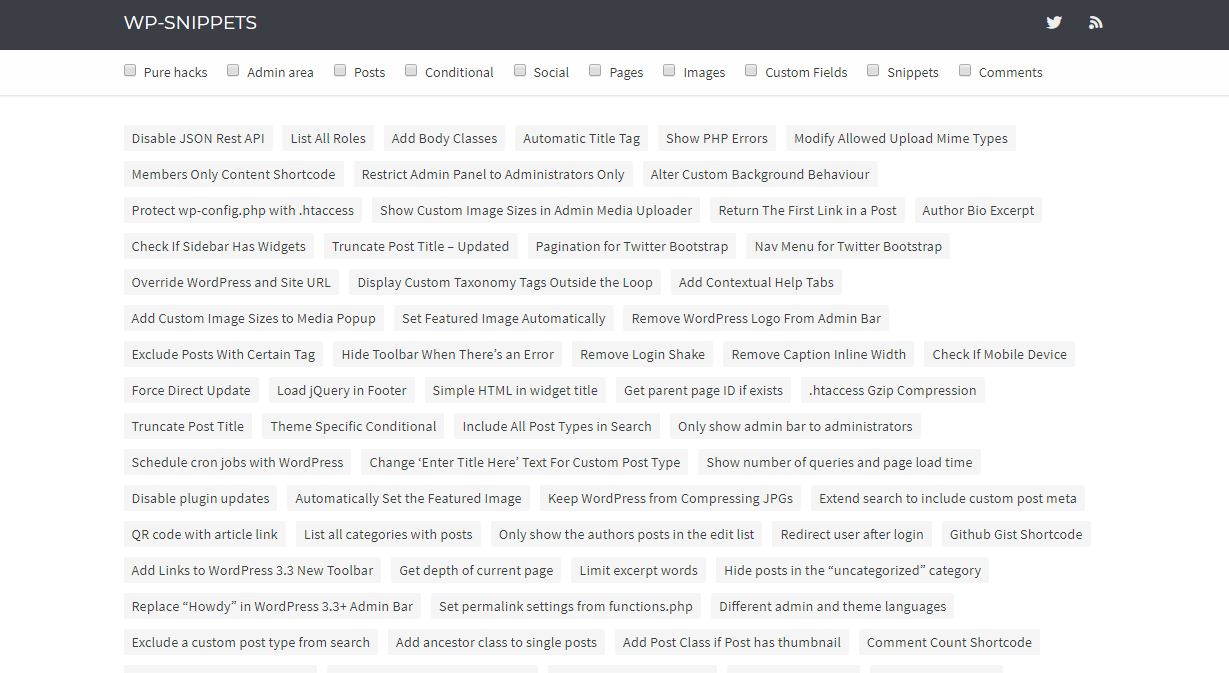View Restrict Admin Panel to Administrators Only
Image resolution: width=1229 pixels, height=673 pixels.
[x=493, y=174]
